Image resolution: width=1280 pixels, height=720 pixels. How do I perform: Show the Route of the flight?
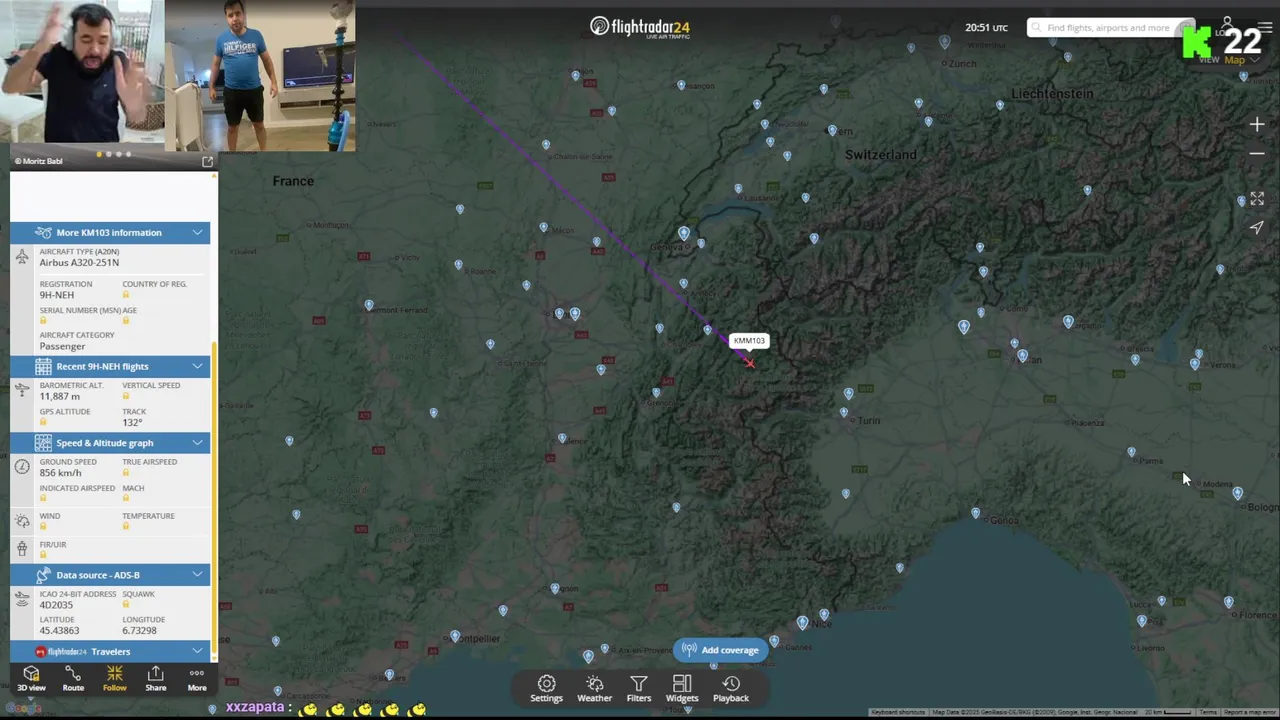click(x=73, y=679)
